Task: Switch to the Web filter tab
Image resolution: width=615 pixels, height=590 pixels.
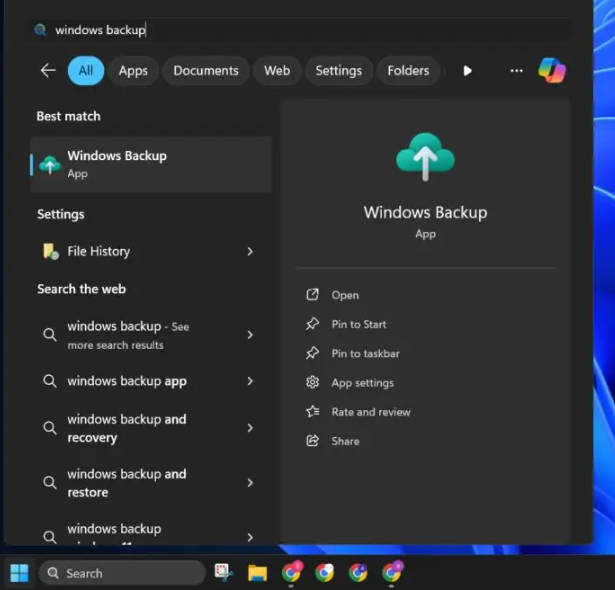Action: [x=277, y=71]
